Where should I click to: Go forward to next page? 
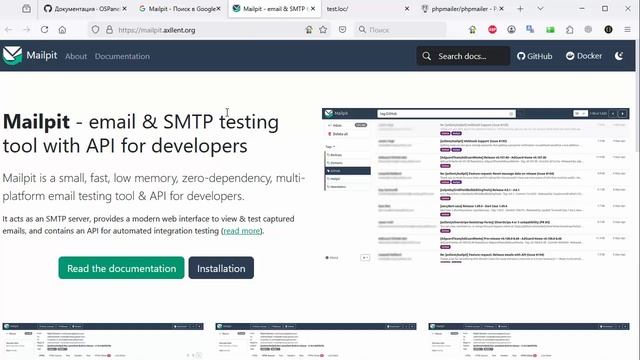click(27, 30)
